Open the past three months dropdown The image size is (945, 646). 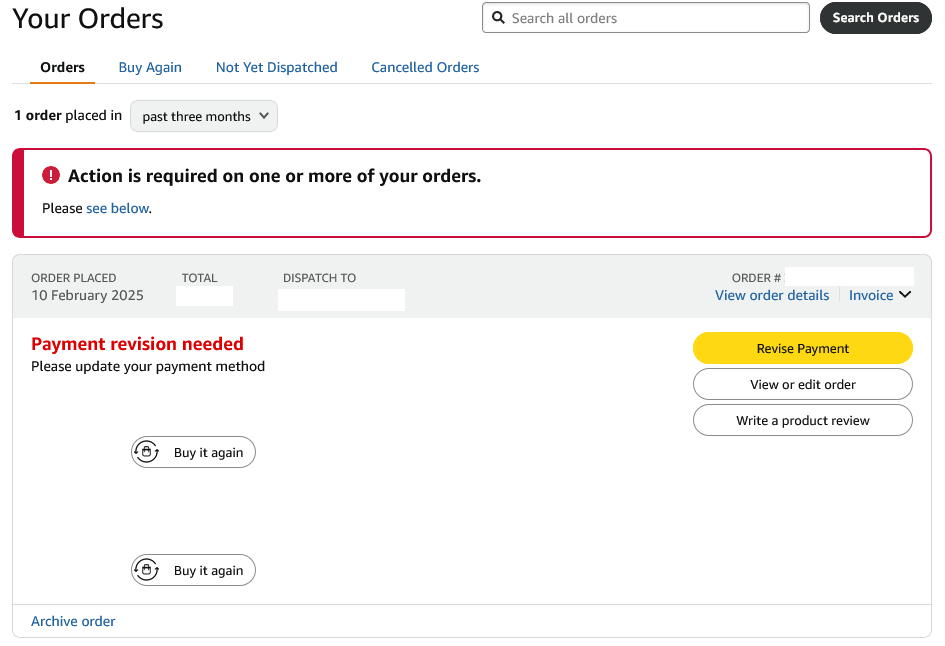[204, 116]
